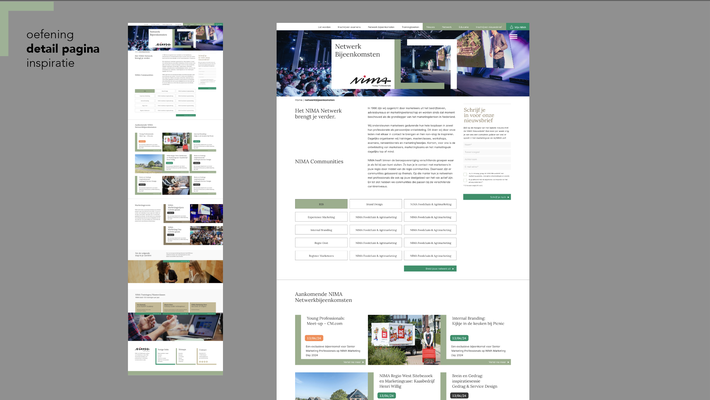
Task: Go to Home in the breadcrumb
Action: (x=298, y=100)
